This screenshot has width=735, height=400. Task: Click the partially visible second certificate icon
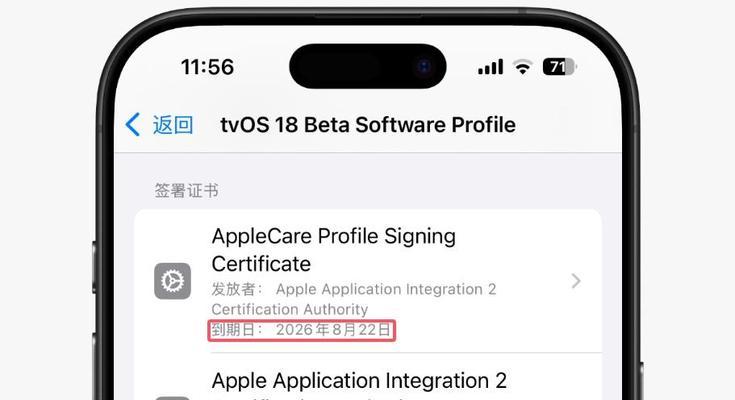click(x=172, y=398)
